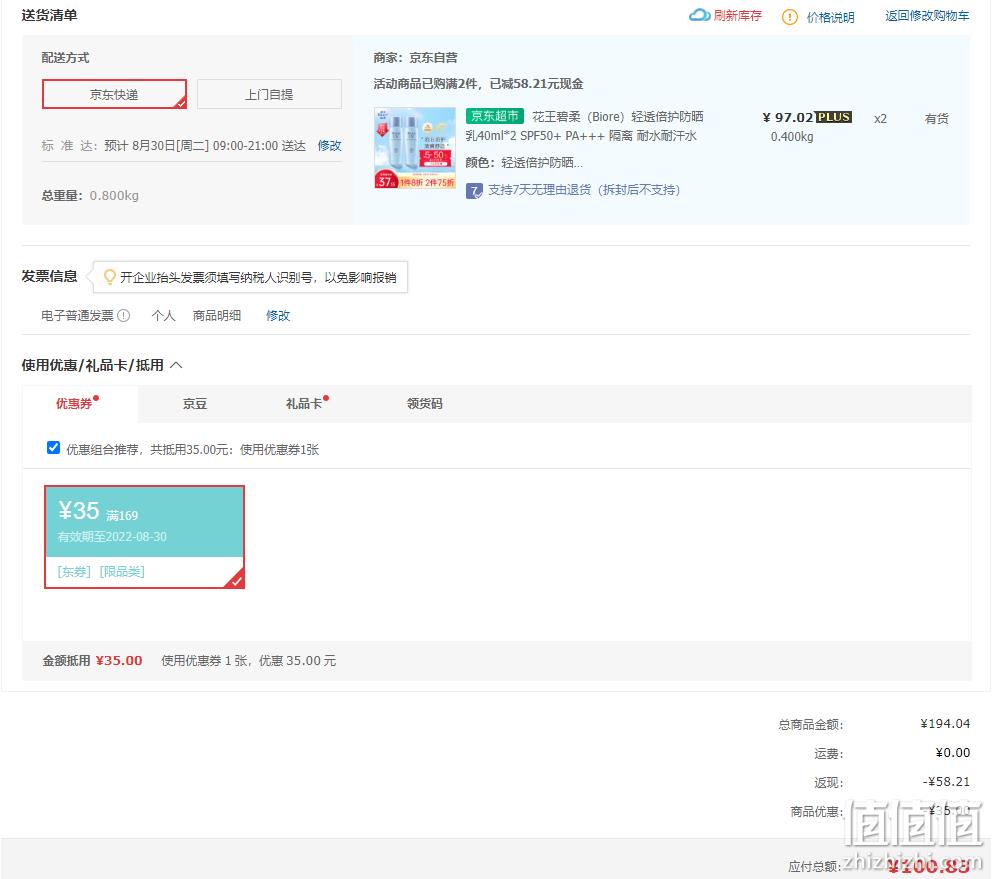
Task: Deselect the ¥35 满169 coupon card
Action: coord(144,537)
